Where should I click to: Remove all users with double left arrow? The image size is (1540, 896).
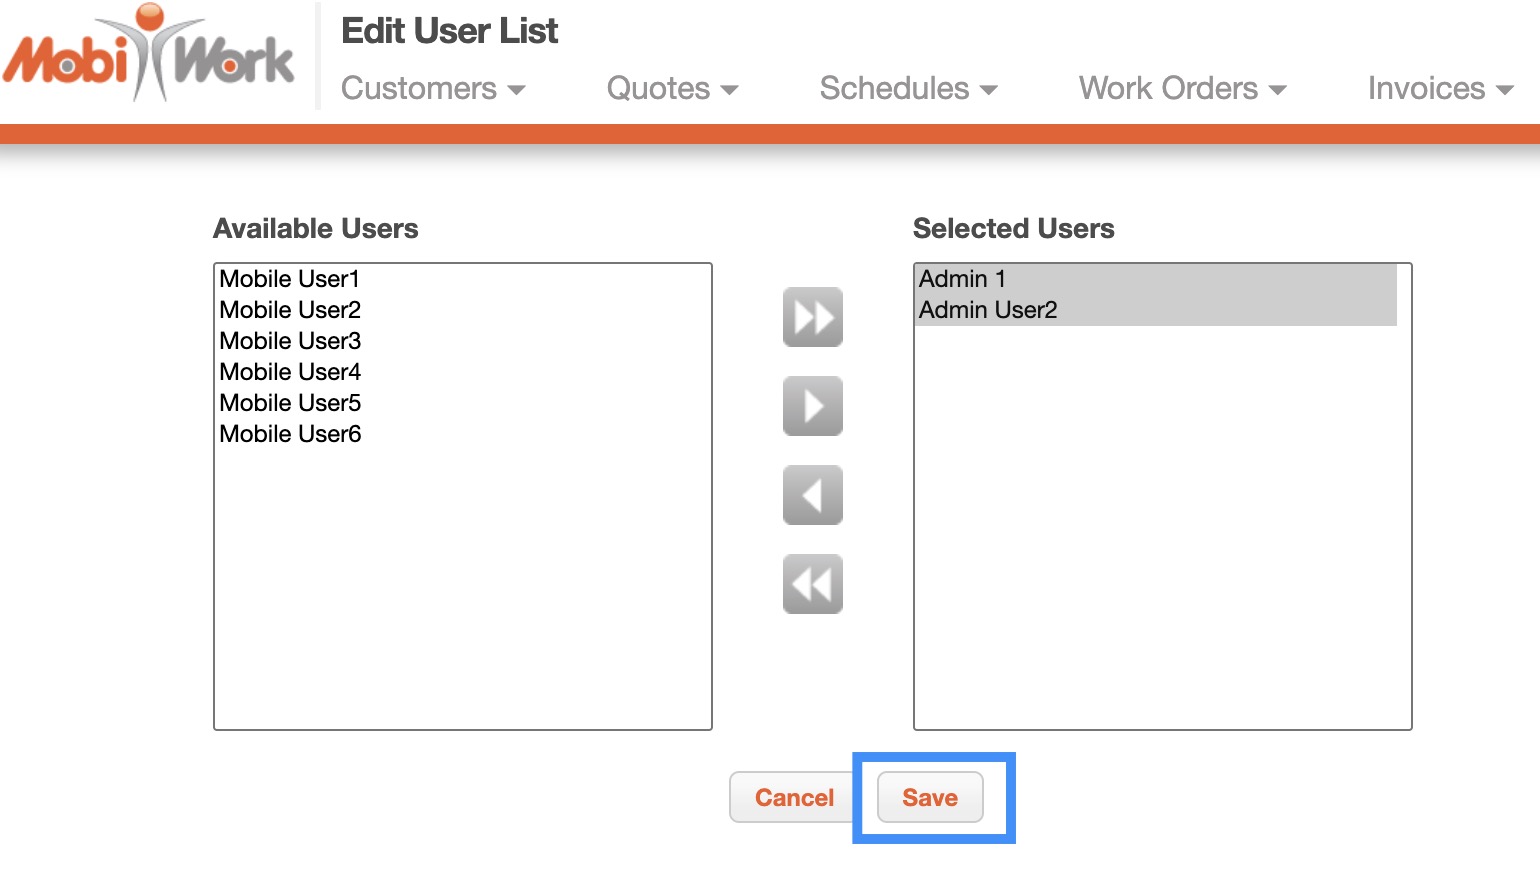[812, 584]
